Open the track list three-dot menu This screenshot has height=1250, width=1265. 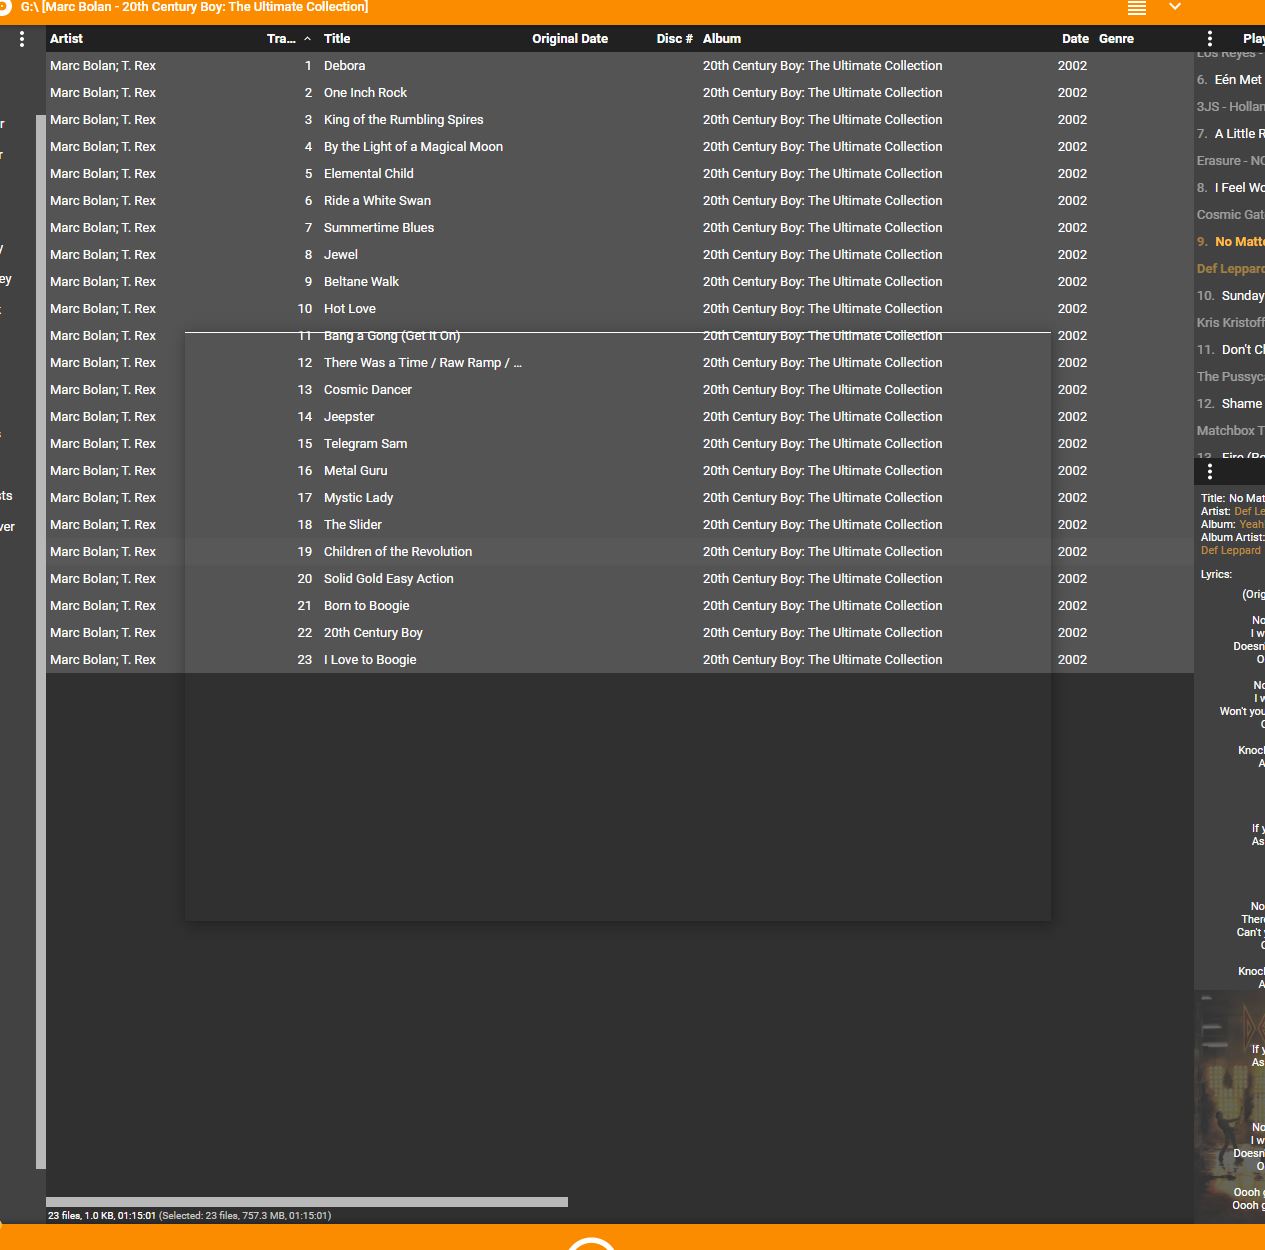pos(22,39)
